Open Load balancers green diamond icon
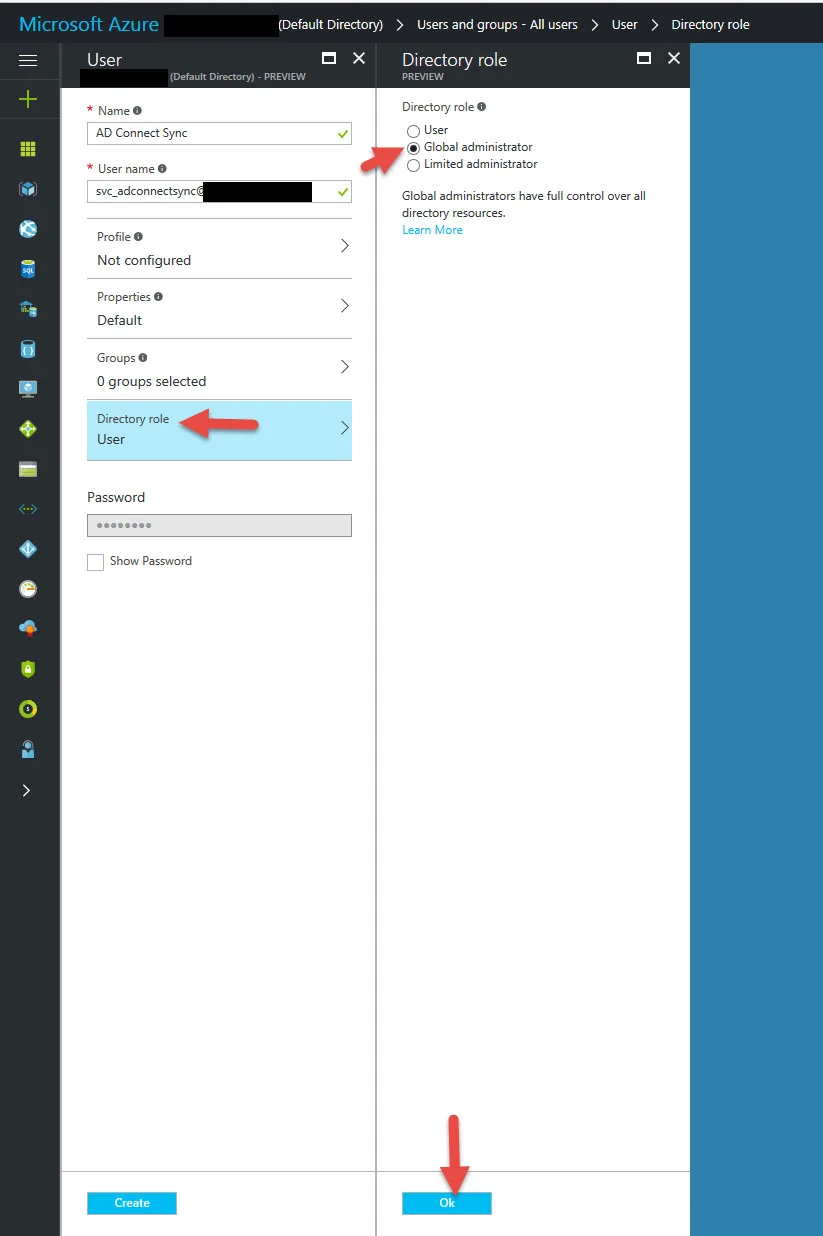The height and width of the screenshot is (1236, 823). tap(28, 429)
